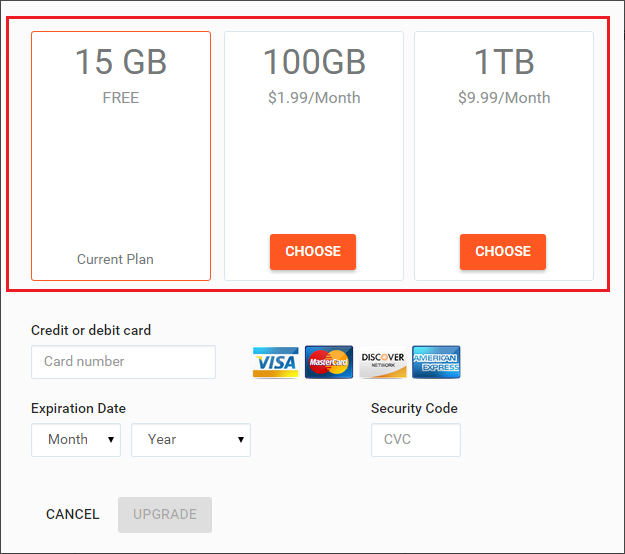The height and width of the screenshot is (554, 625).
Task: Select the 15 GB free plan card
Action: pos(121,156)
